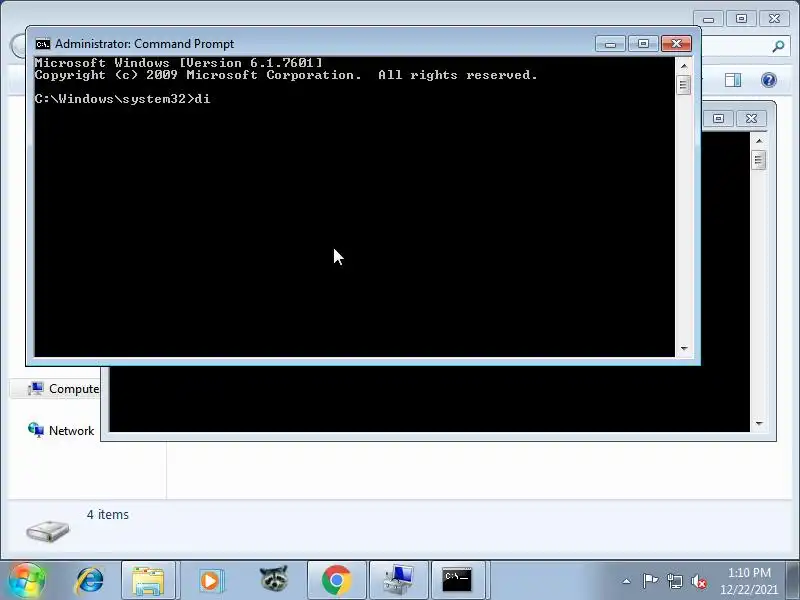Minimize the Administrator Command Prompt window
Screen dimensions: 800x600
pyautogui.click(x=611, y=44)
